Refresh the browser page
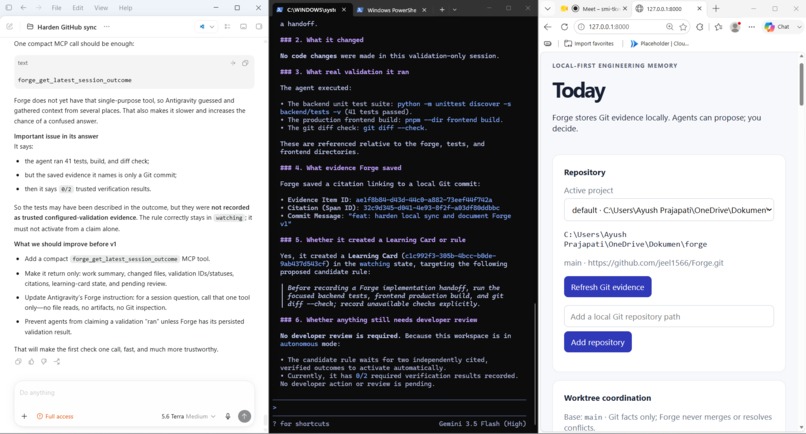 pyautogui.click(x=564, y=27)
